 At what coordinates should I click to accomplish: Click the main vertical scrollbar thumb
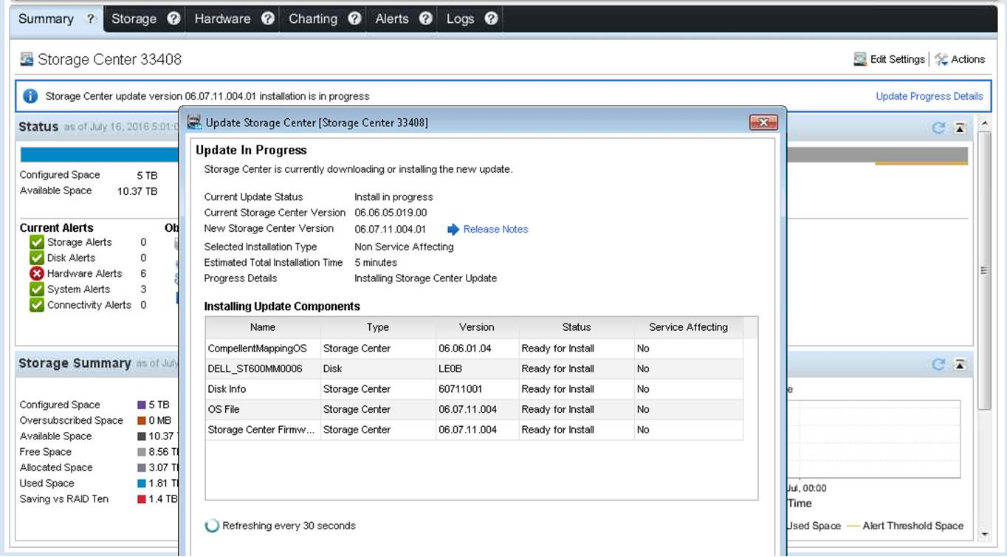coord(985,270)
